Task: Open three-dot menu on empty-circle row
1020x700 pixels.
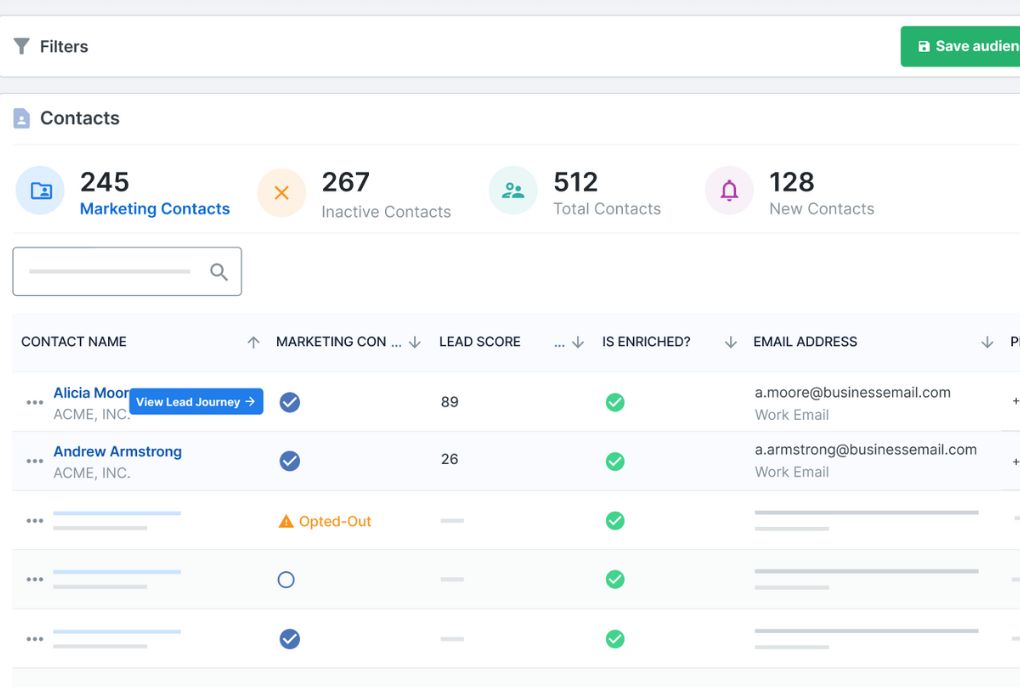Action: [34, 579]
